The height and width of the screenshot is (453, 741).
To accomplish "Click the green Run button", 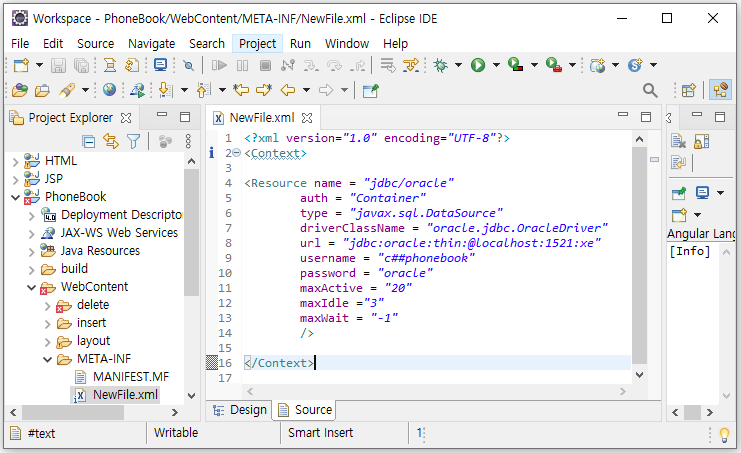I will pos(478,65).
